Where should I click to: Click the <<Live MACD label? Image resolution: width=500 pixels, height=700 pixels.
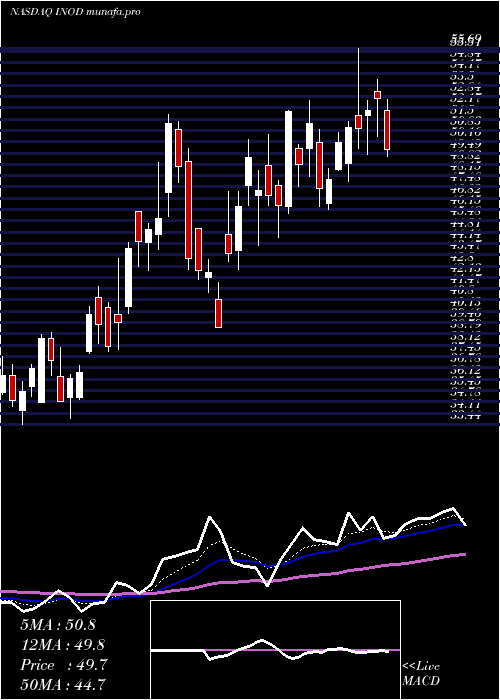[x=421, y=673]
